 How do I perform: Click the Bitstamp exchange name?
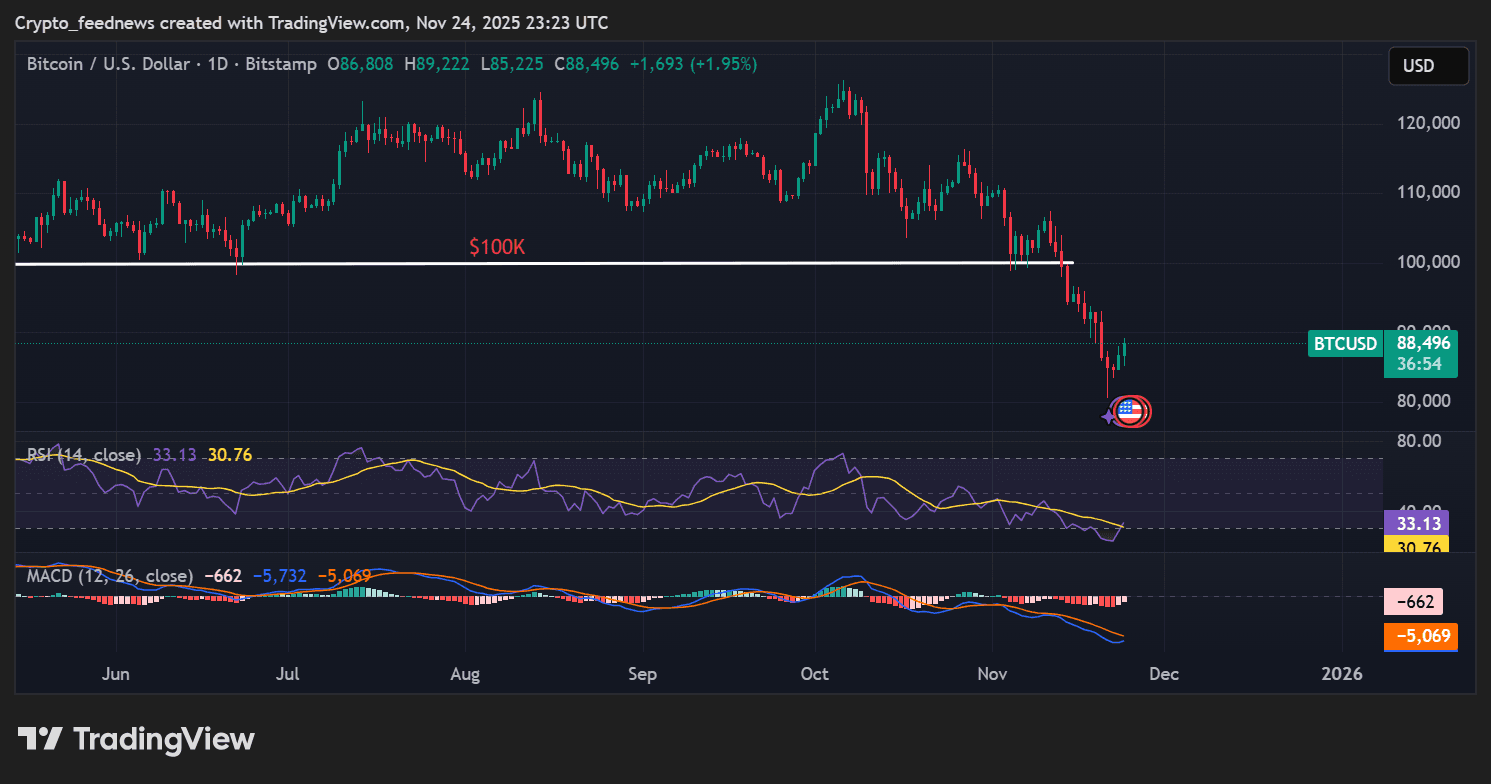click(283, 64)
